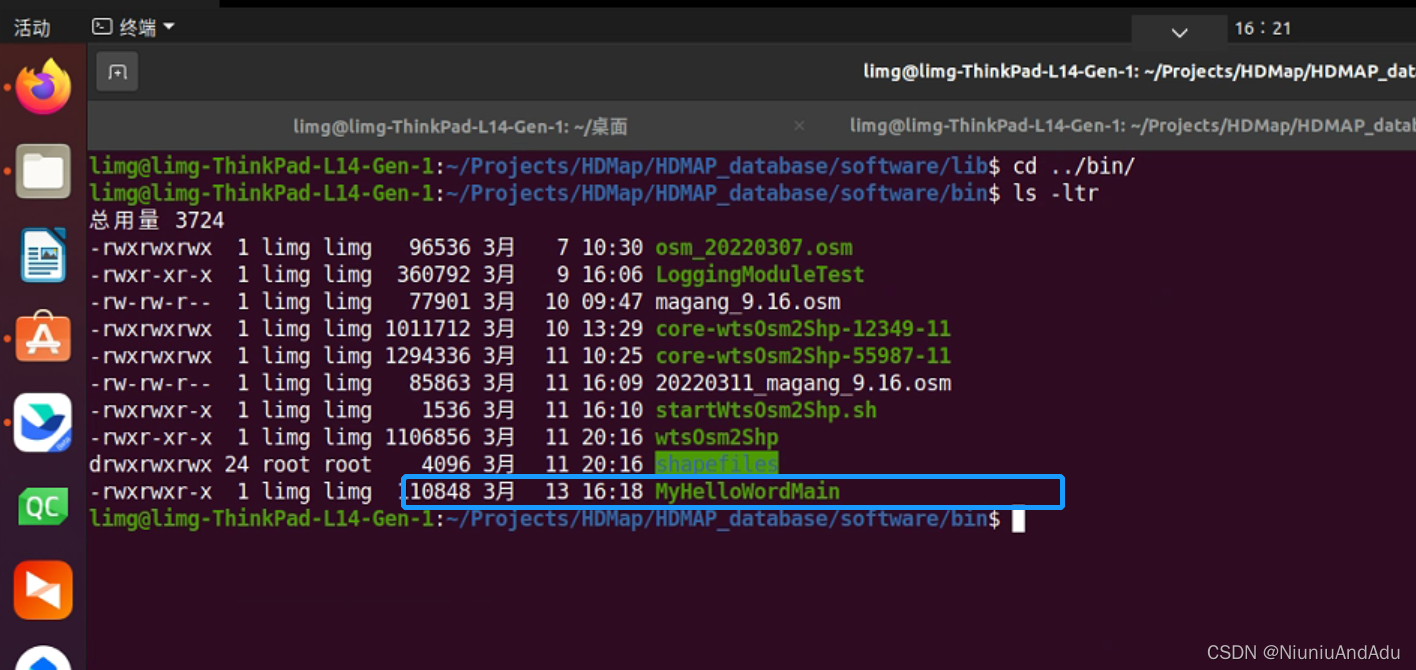
Task: Click the new terminal tab button
Action: coord(117,72)
